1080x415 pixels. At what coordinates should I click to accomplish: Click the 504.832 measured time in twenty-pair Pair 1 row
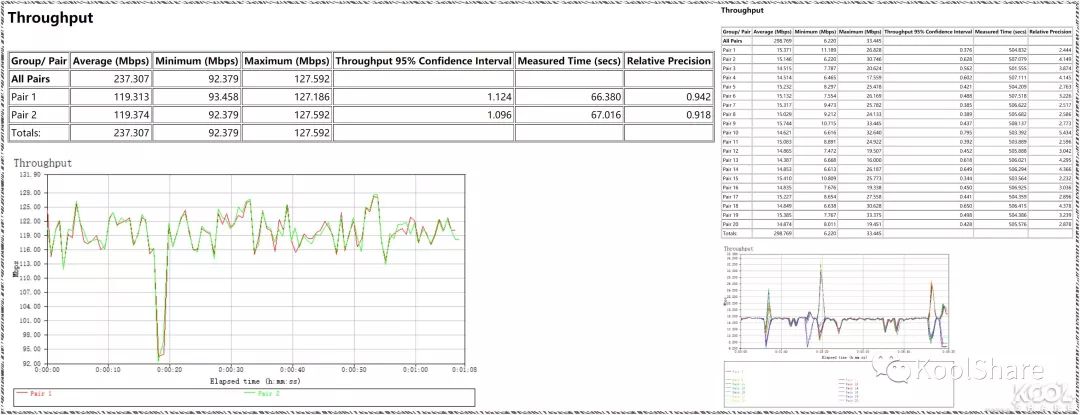[x=1018, y=50]
